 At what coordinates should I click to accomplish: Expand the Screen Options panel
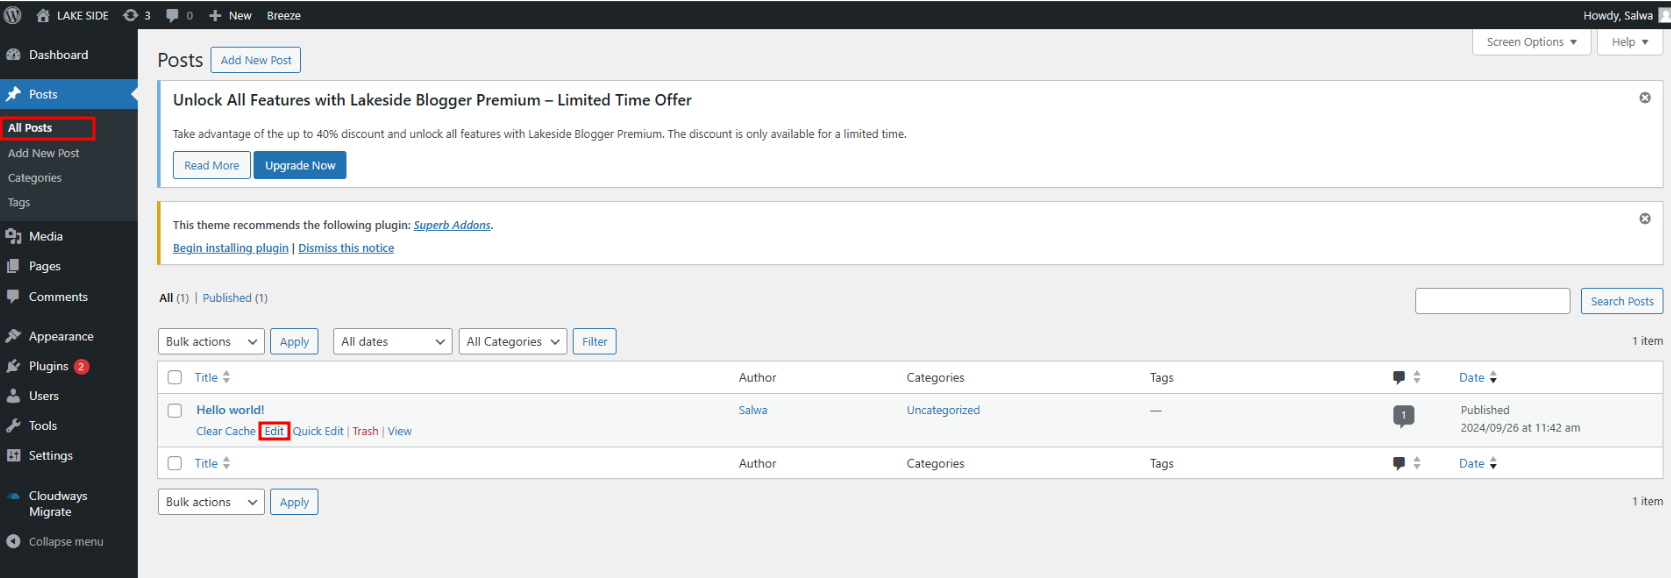[1530, 42]
